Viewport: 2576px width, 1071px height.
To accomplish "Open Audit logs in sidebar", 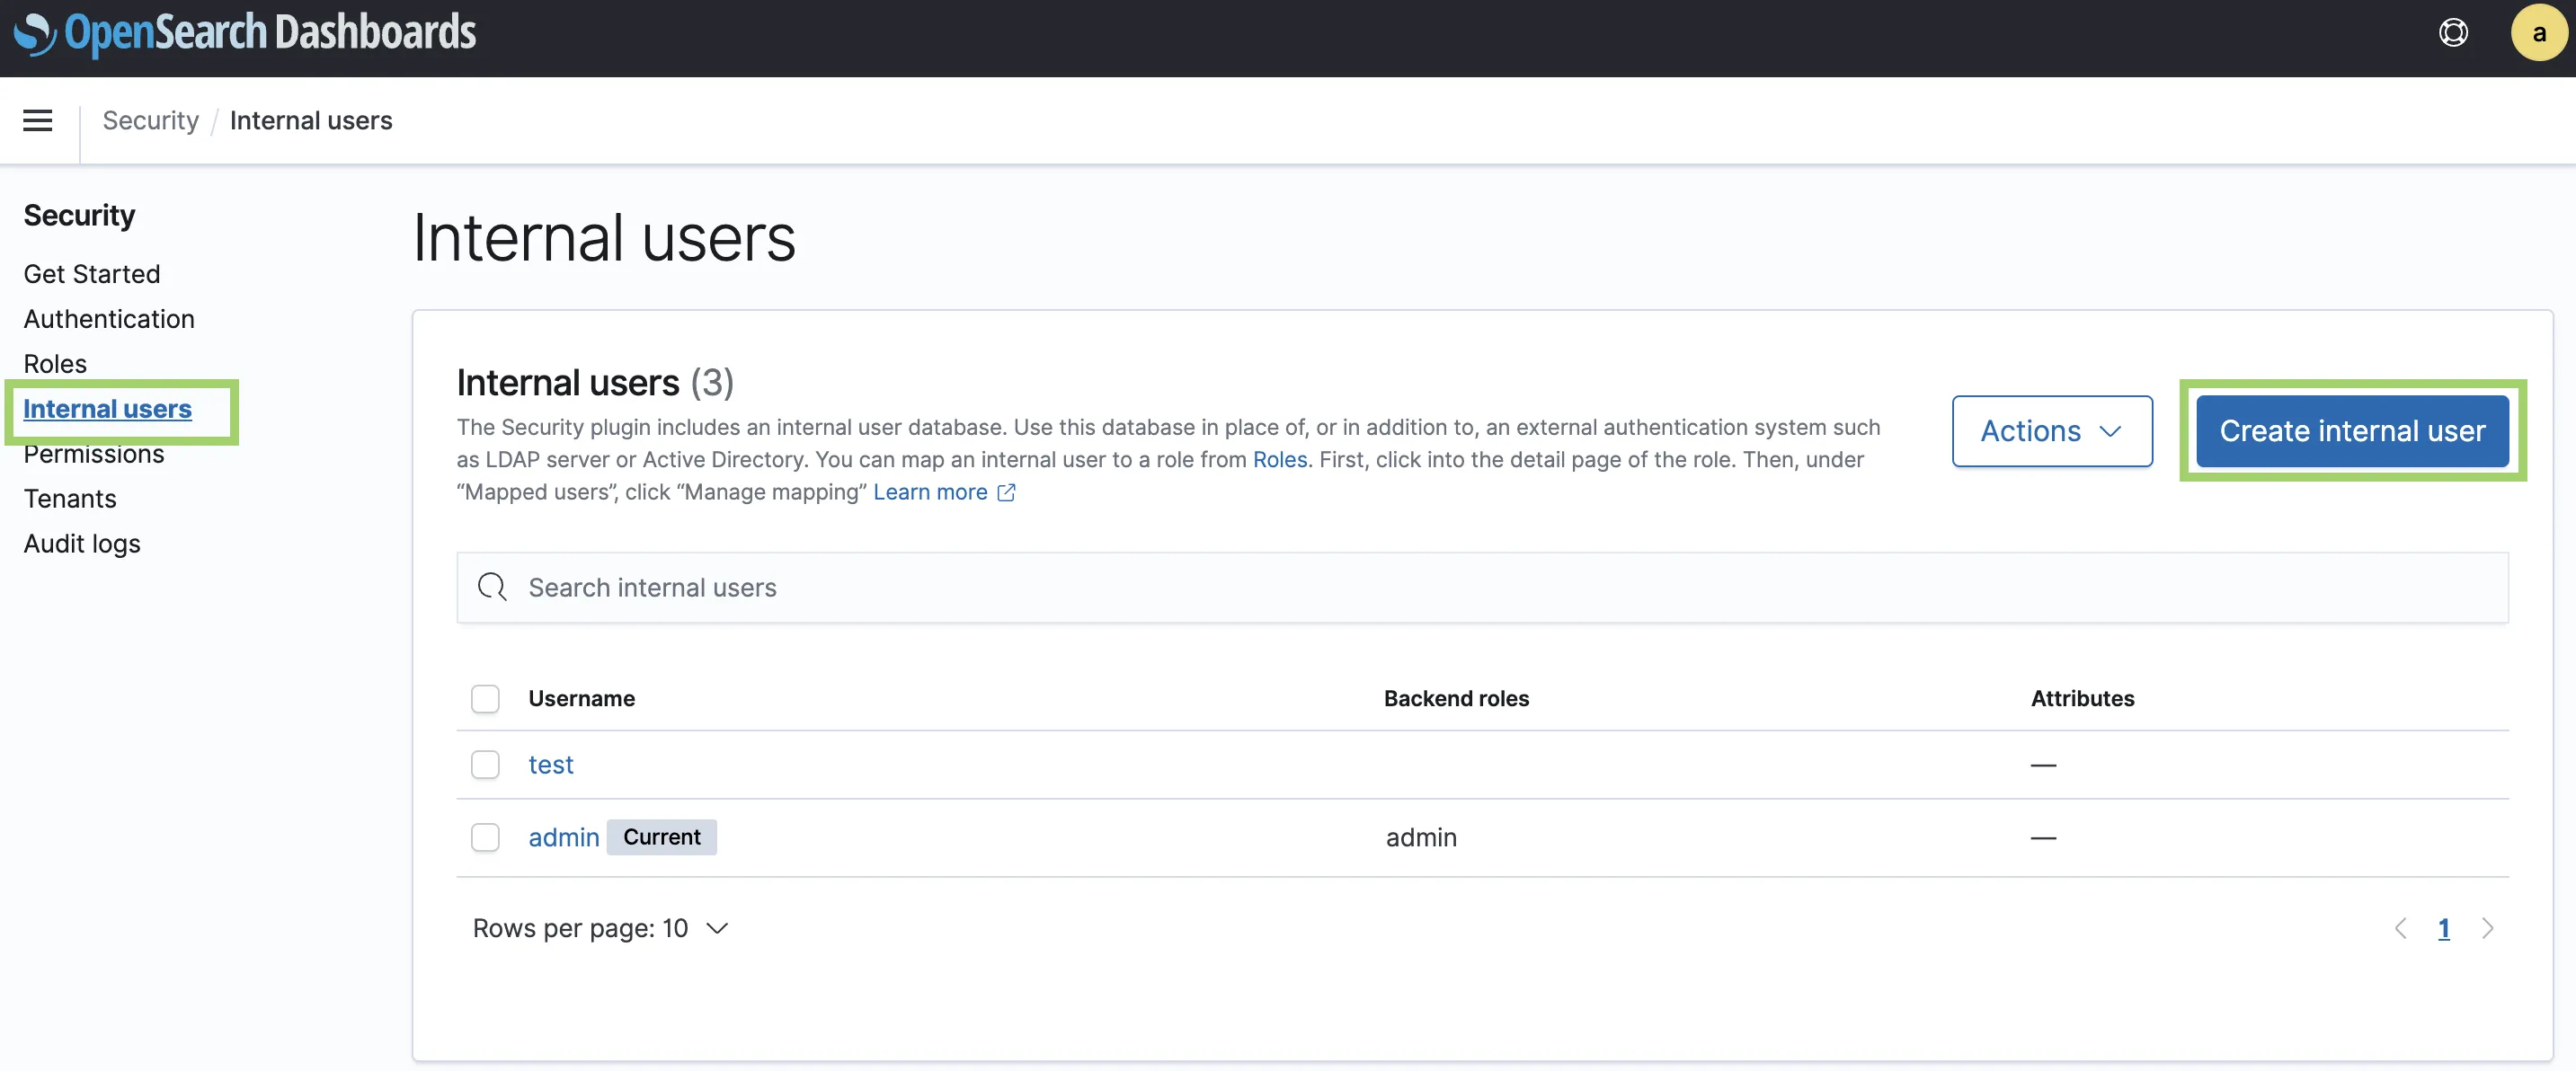I will point(82,543).
